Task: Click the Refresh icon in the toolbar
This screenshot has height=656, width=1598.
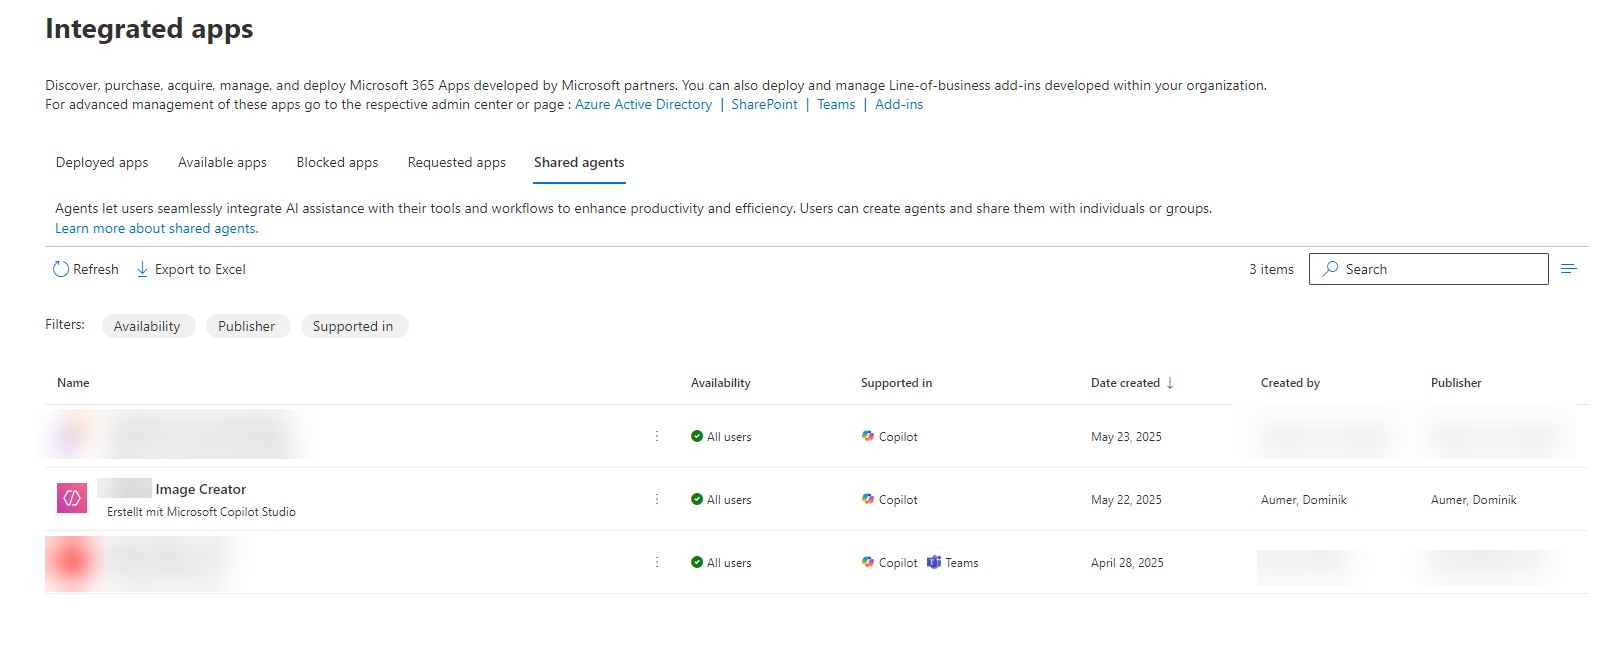Action: coord(61,269)
